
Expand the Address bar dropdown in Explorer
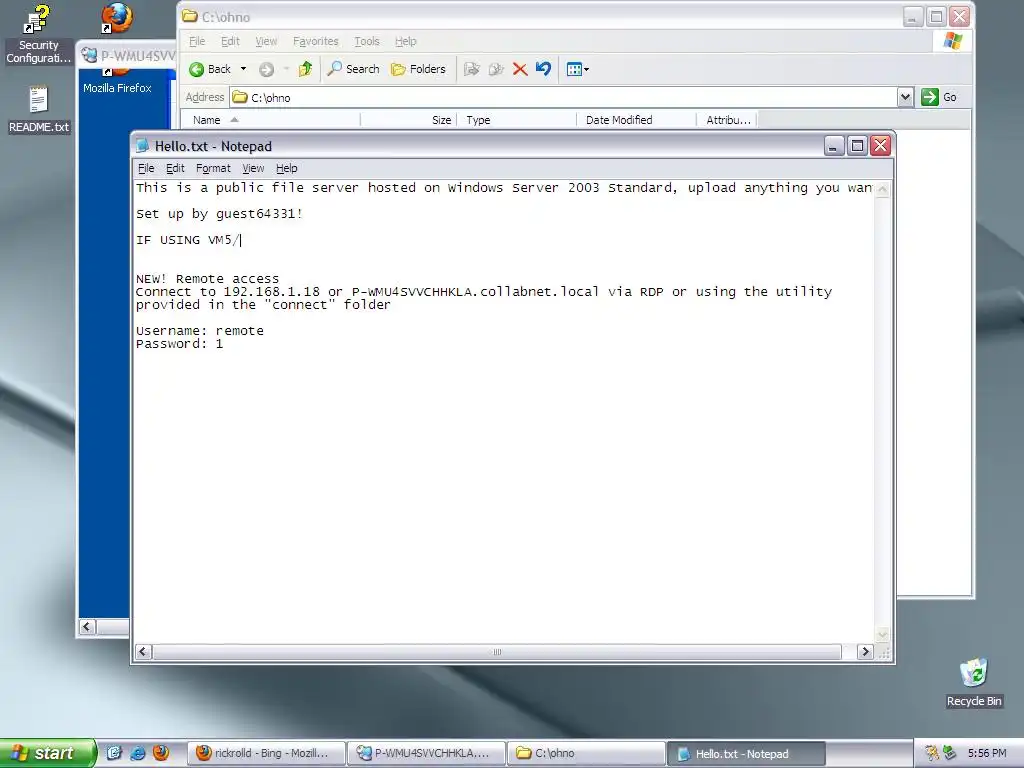tap(905, 97)
